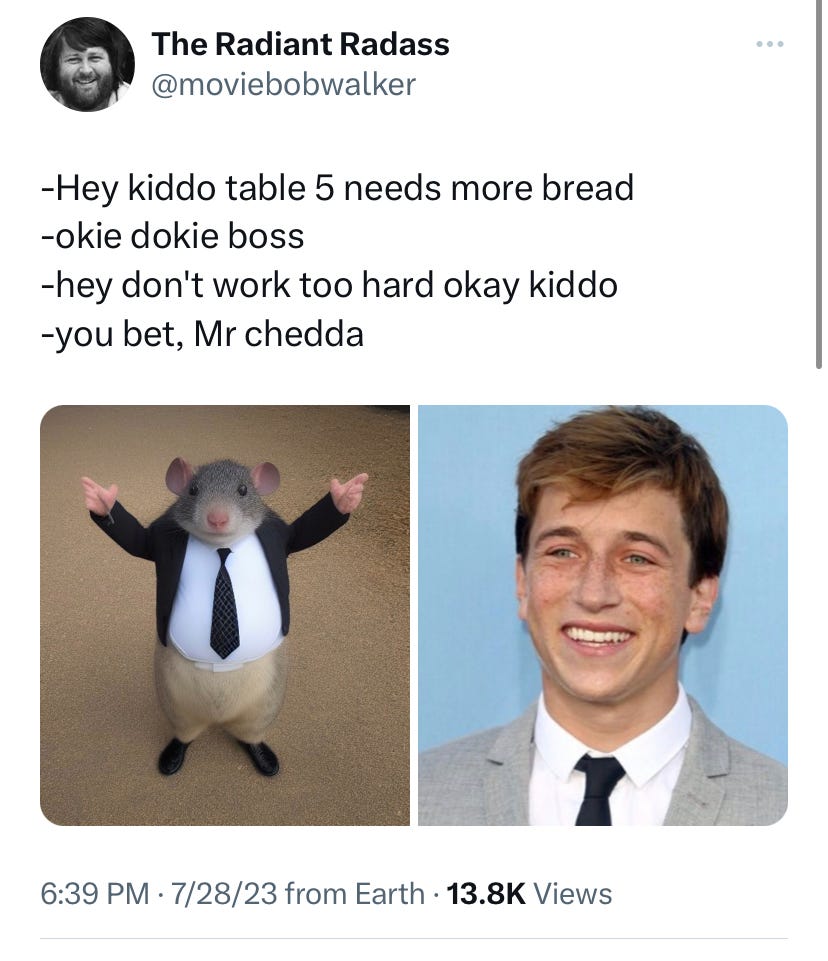Image resolution: width=828 pixels, height=961 pixels.
Task: Select the you bet, Mr chedda line
Action: coord(202,335)
